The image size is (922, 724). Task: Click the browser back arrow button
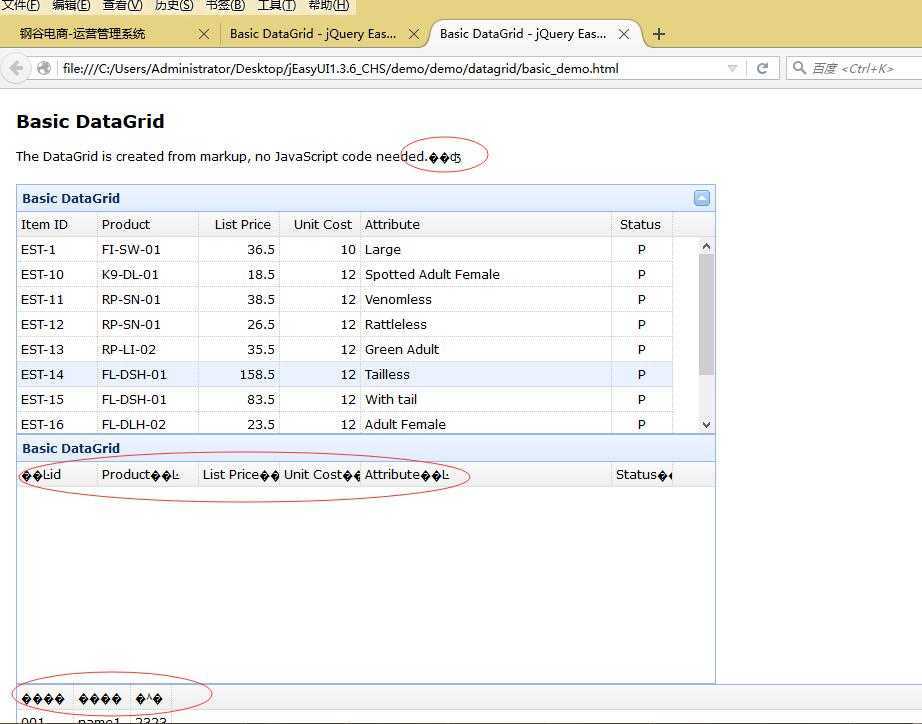(x=16, y=69)
